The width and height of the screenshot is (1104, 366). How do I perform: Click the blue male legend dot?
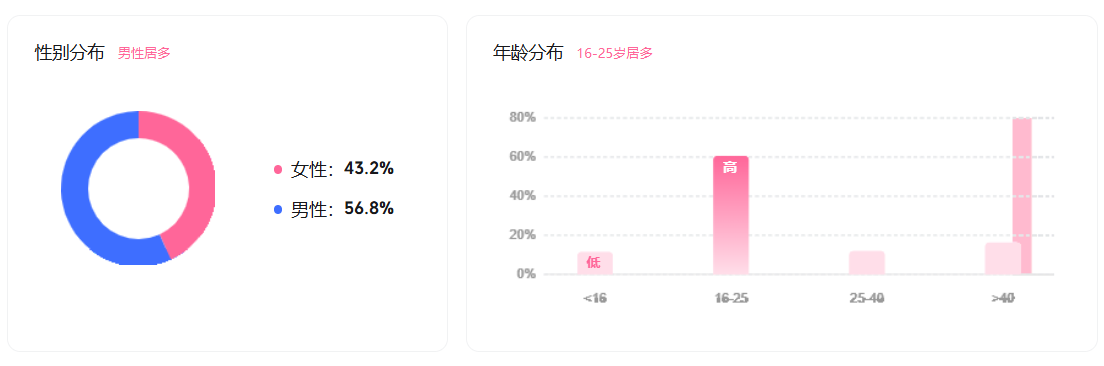click(x=278, y=210)
